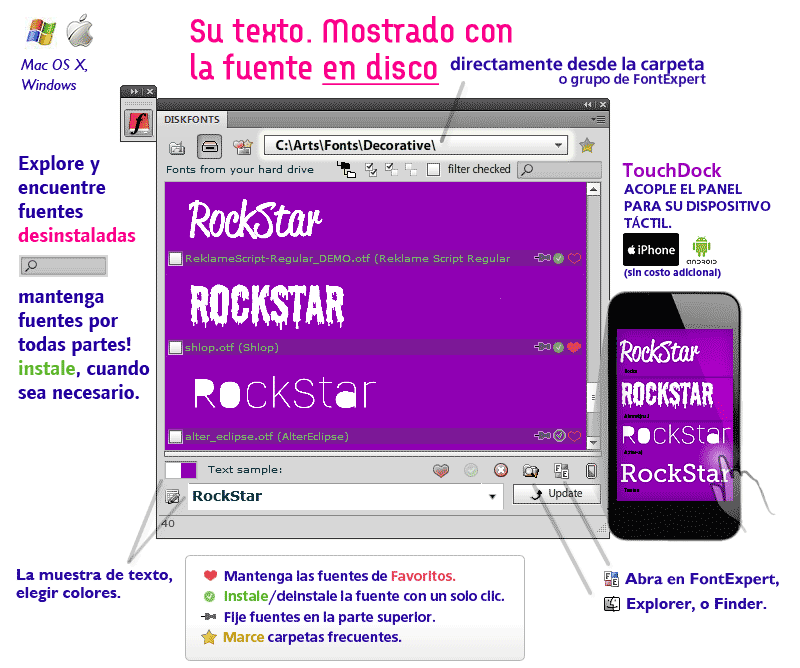
Task: Install the alter_eclipse.otf font with the check icon
Action: coord(559,436)
